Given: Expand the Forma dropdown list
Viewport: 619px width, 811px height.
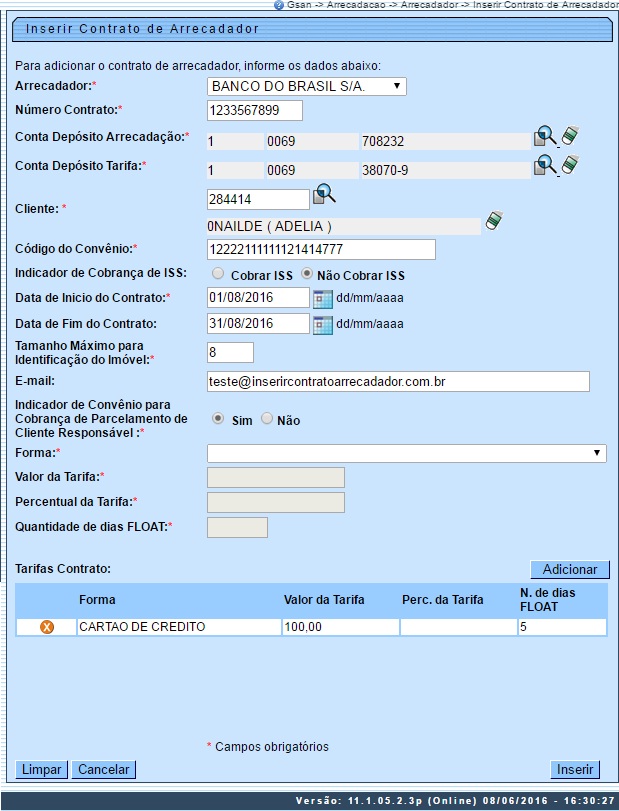Looking at the screenshot, I should [406, 453].
